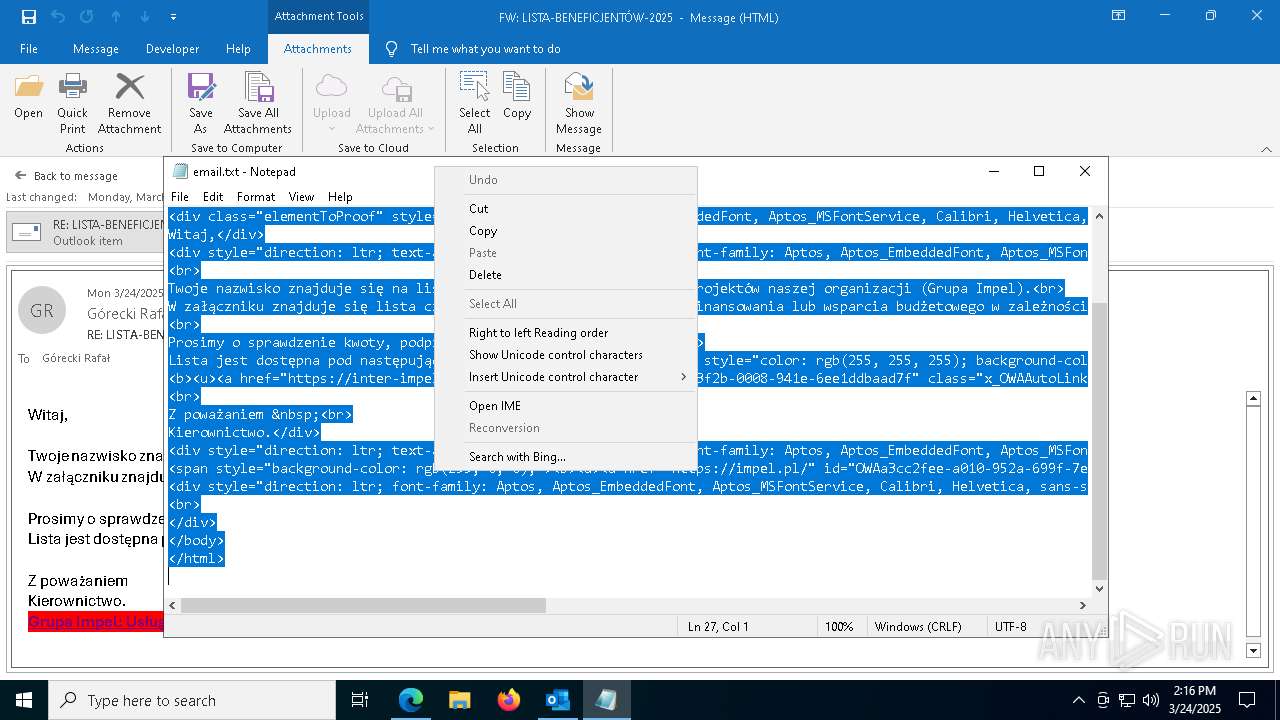Choose Copy in the context menu
Image resolution: width=1280 pixels, height=720 pixels.
click(x=565, y=231)
